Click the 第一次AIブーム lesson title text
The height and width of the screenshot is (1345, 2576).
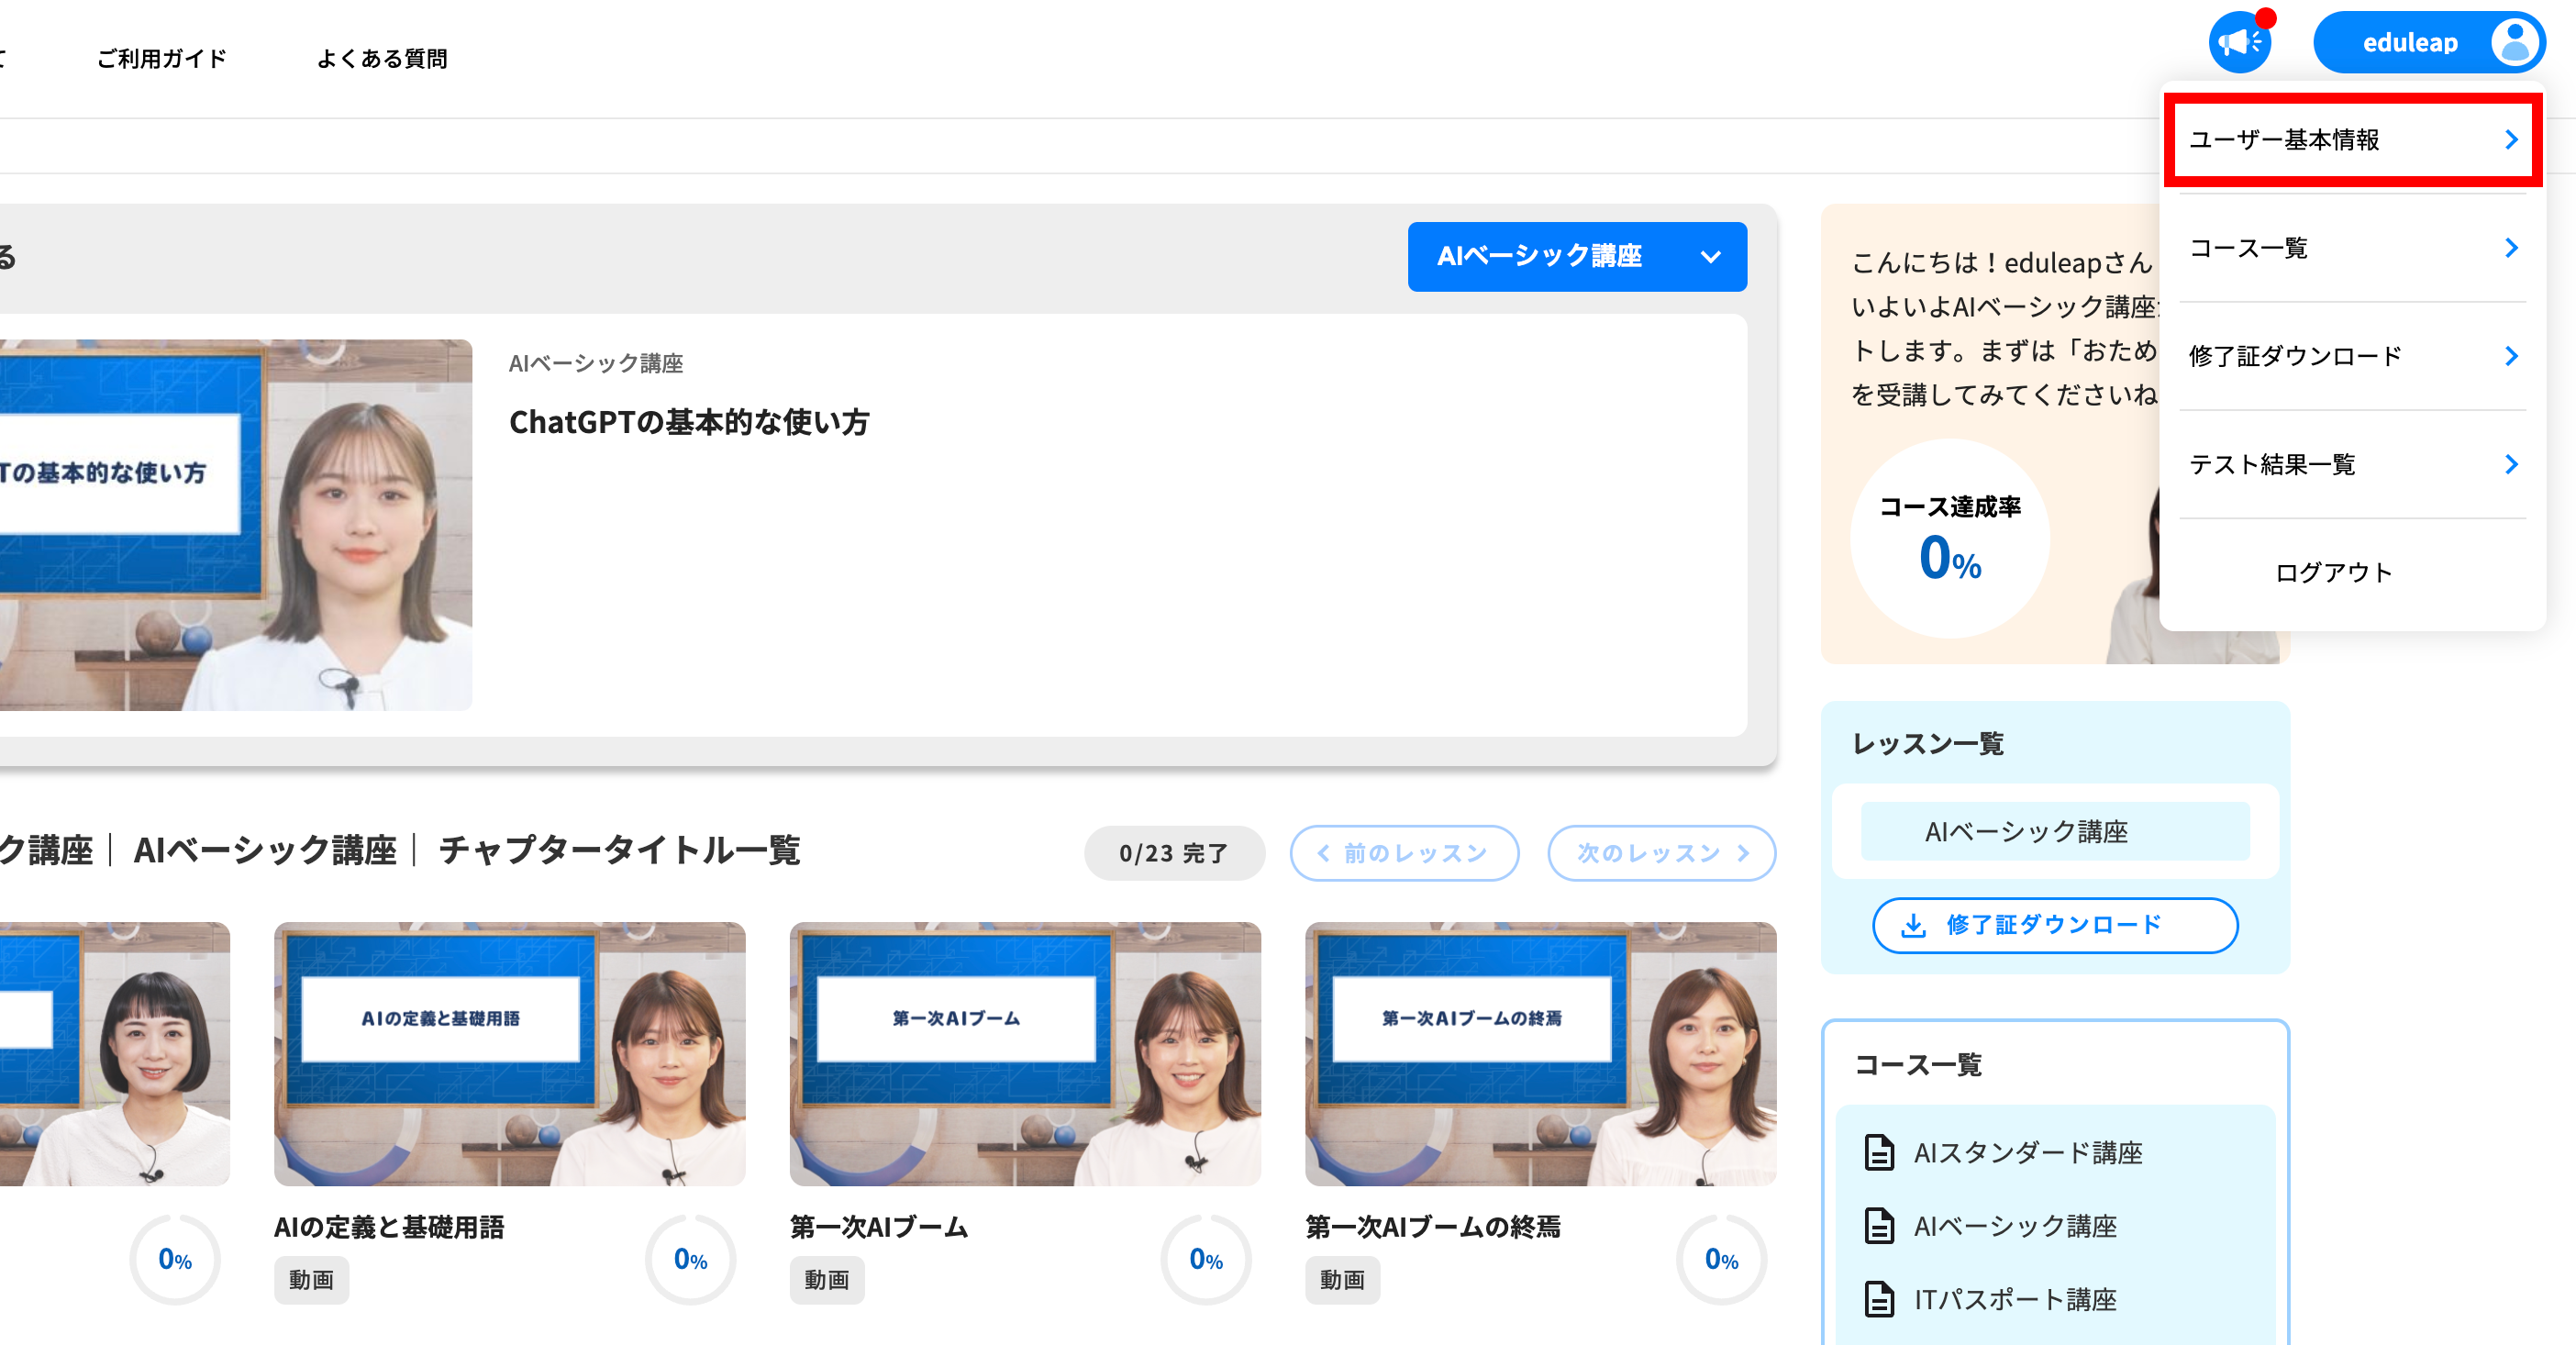879,1227
